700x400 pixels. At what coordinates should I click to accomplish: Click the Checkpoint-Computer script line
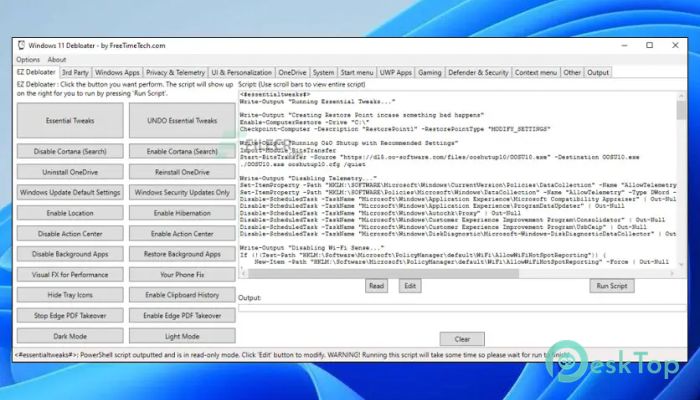pyautogui.click(x=395, y=129)
